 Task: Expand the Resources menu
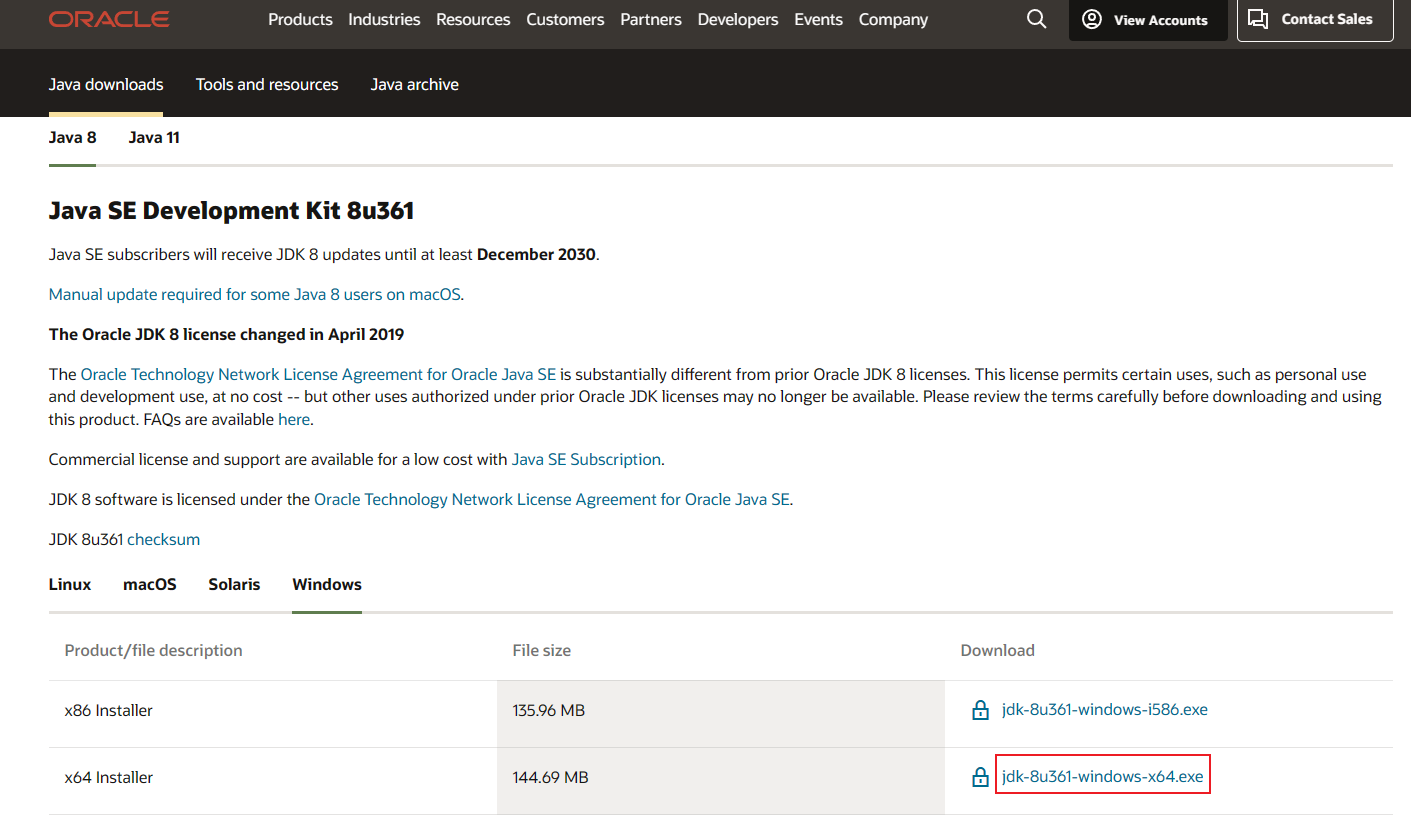473,19
